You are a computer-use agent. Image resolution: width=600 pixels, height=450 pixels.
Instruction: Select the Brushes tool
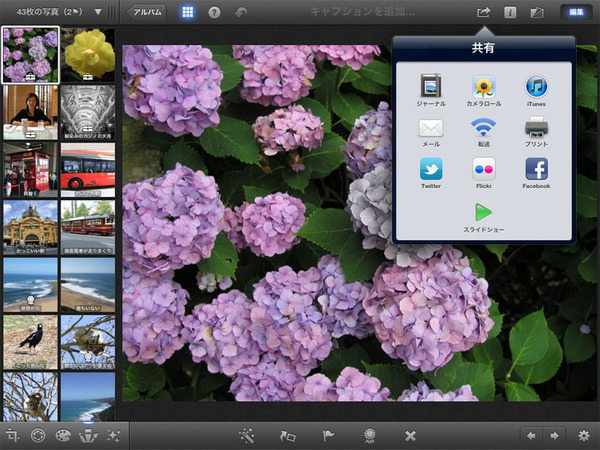click(x=88, y=435)
